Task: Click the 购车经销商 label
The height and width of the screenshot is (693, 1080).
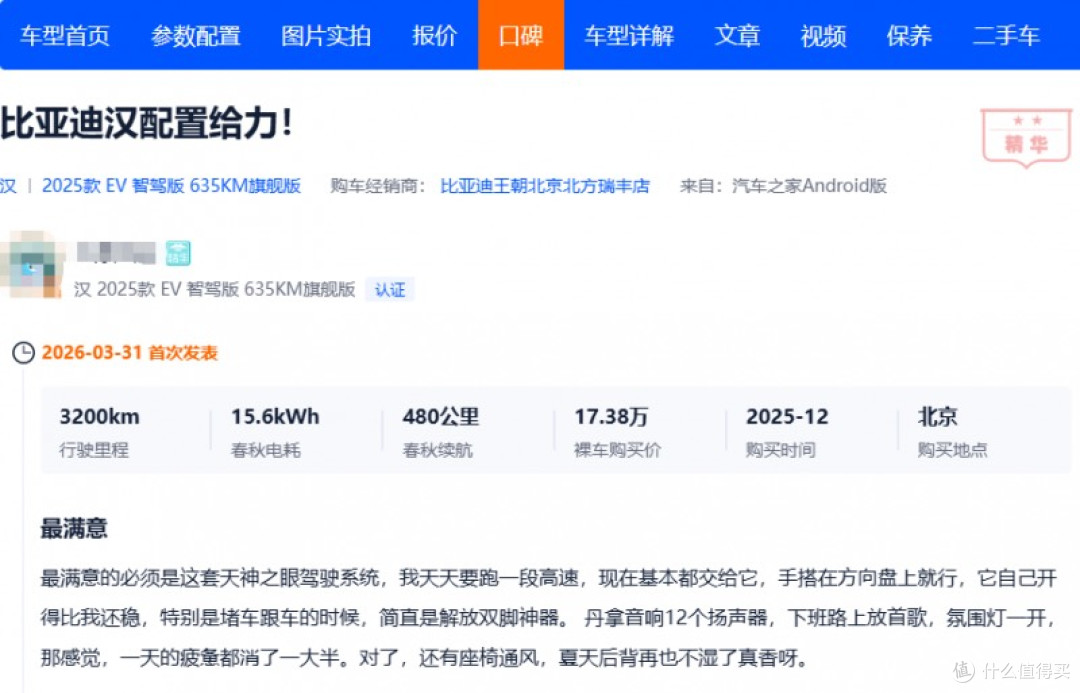Action: click(x=377, y=186)
